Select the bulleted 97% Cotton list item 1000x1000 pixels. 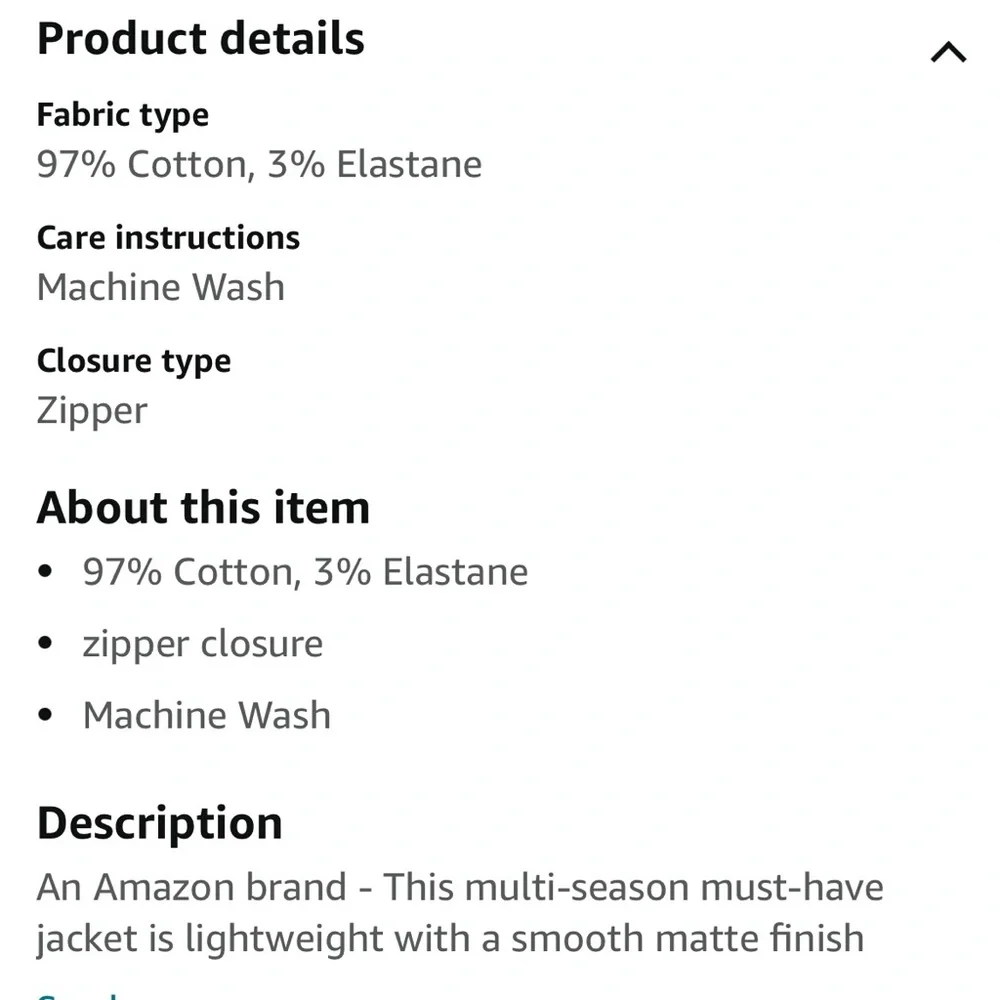(x=305, y=572)
